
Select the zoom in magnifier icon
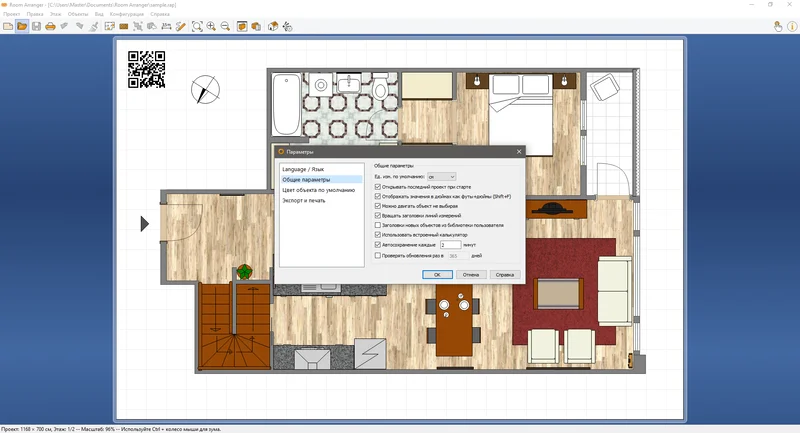coord(211,26)
